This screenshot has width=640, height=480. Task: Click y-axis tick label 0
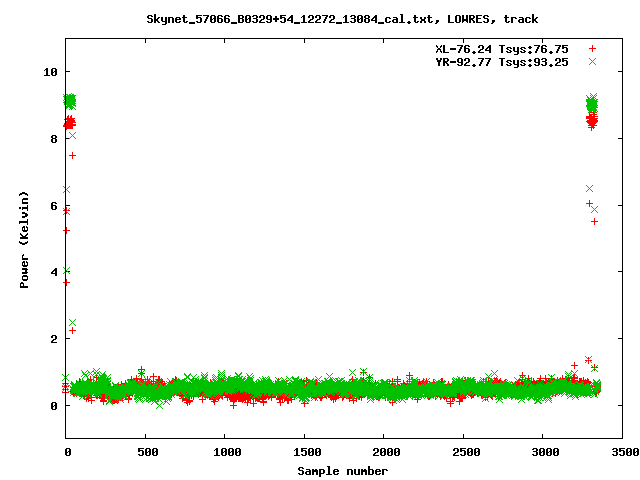[x=54, y=406]
